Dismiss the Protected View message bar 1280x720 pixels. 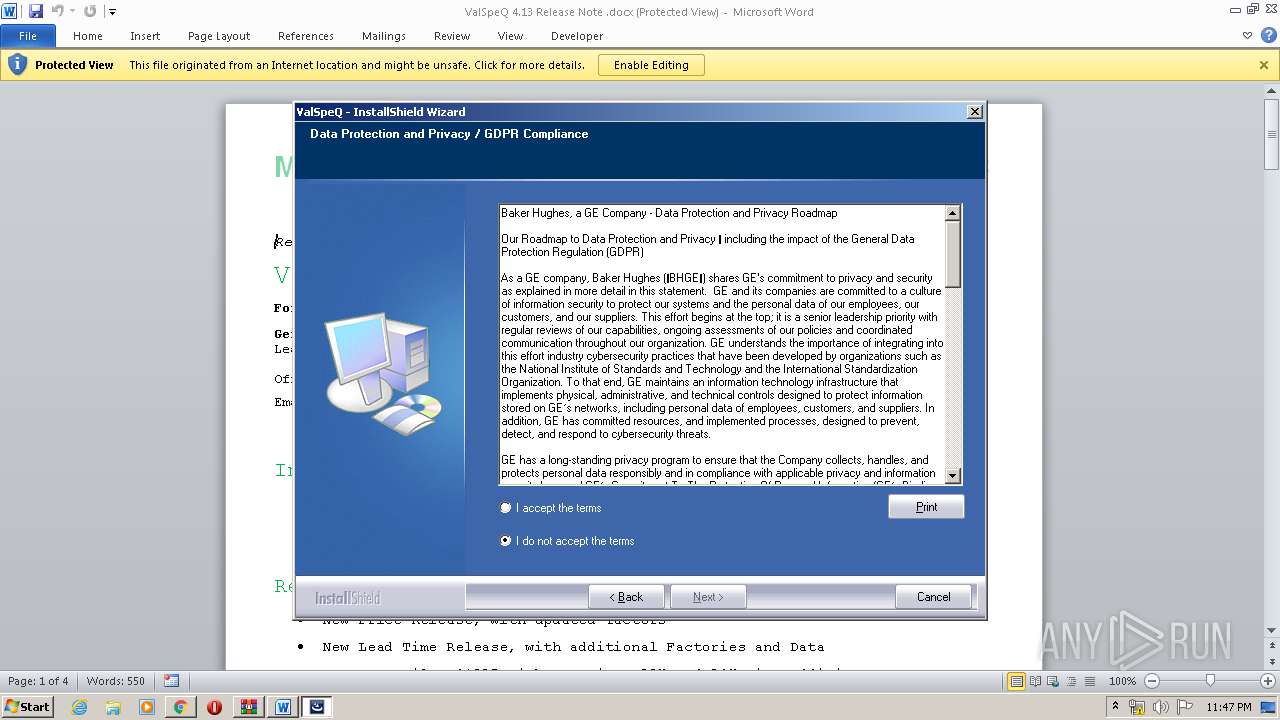coord(1264,65)
